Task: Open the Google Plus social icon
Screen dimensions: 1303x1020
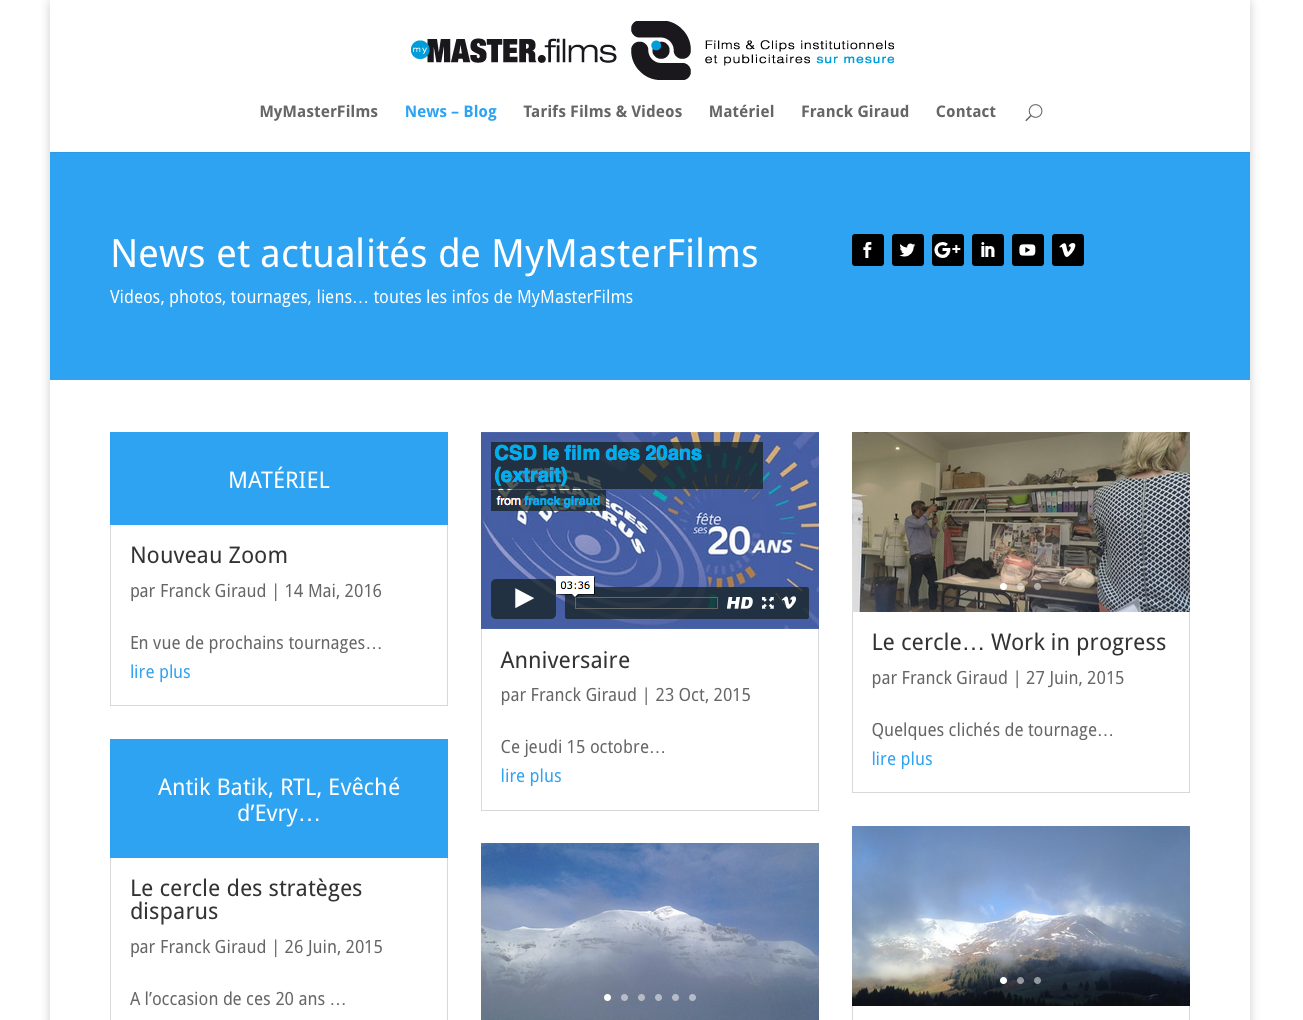Action: click(x=947, y=250)
